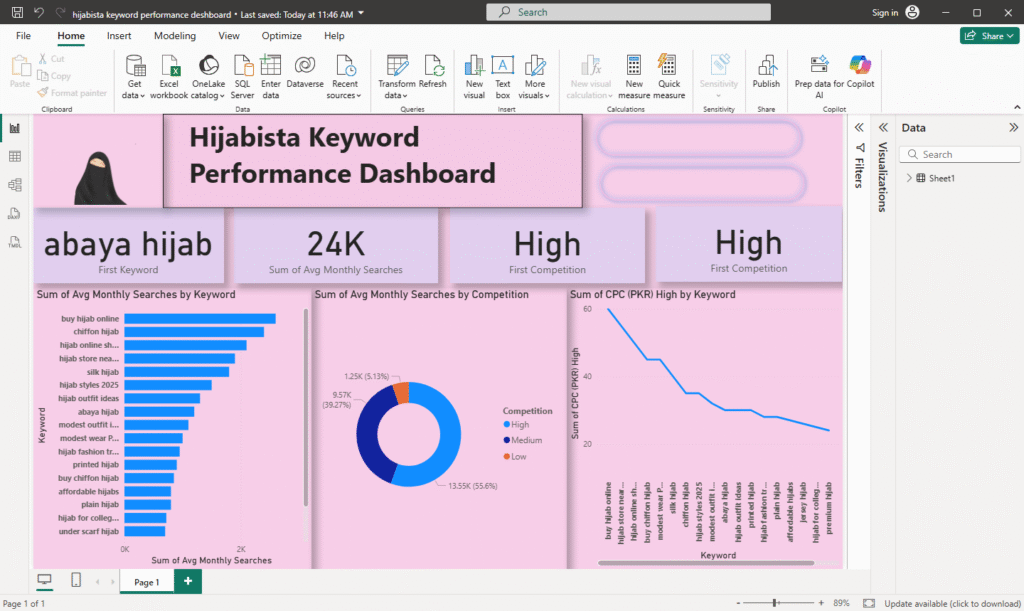
Task: Expand the Visualizations pane
Action: click(883, 128)
